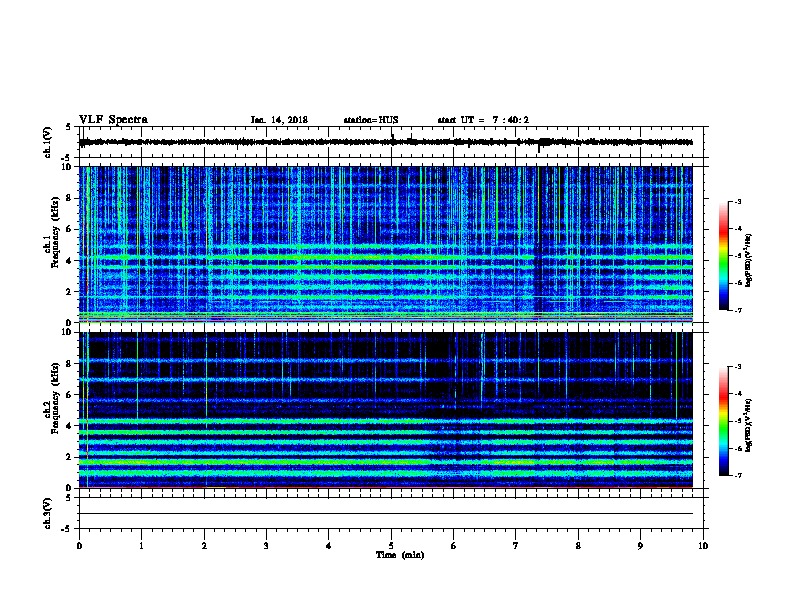Click the color scale bar beside ch.1

click(723, 256)
